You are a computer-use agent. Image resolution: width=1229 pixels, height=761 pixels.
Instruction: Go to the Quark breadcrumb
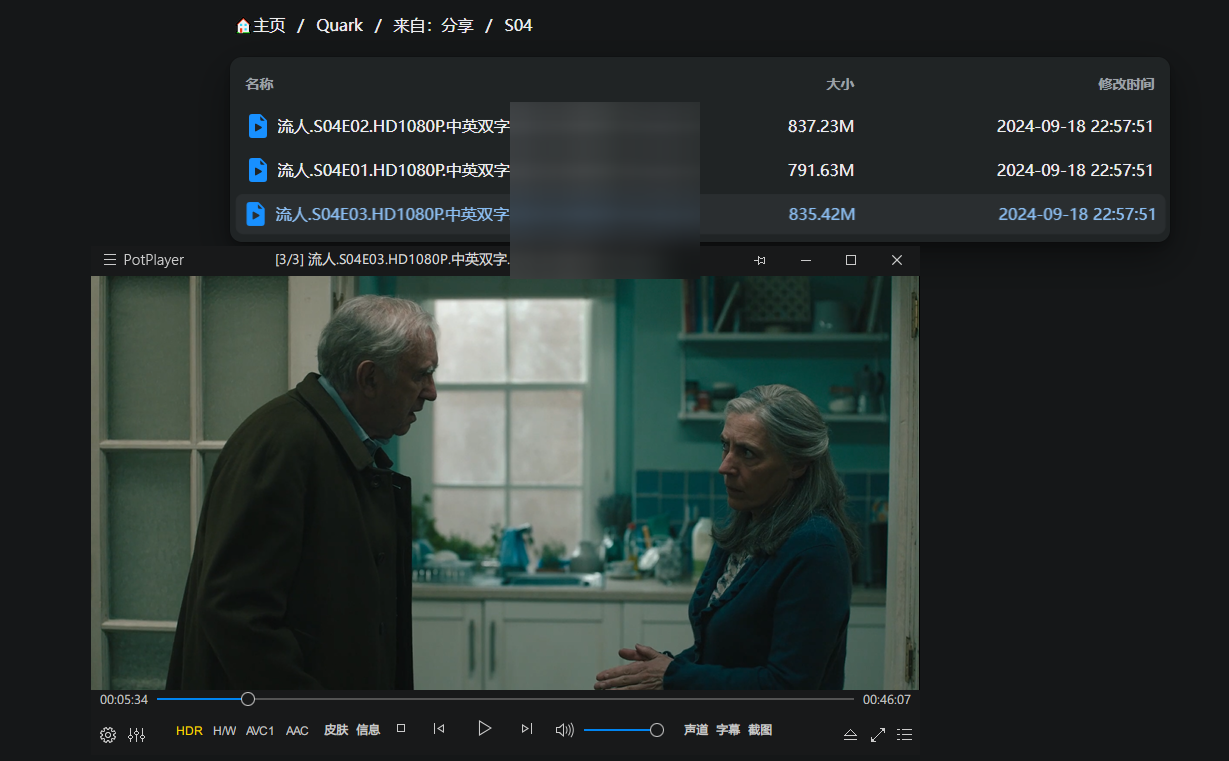[x=339, y=26]
